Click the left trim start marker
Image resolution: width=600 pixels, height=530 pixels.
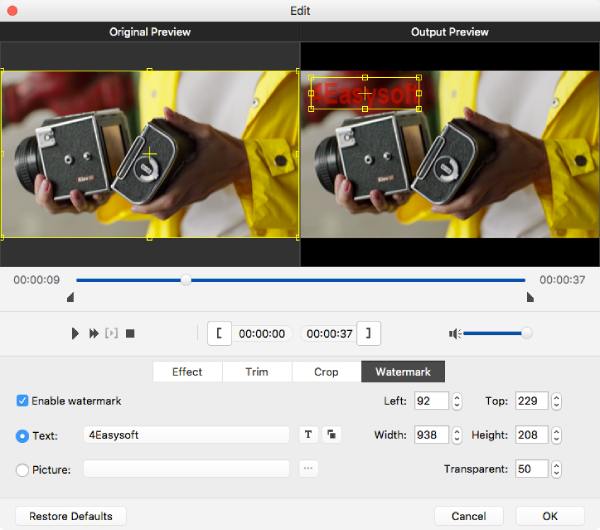tap(70, 297)
